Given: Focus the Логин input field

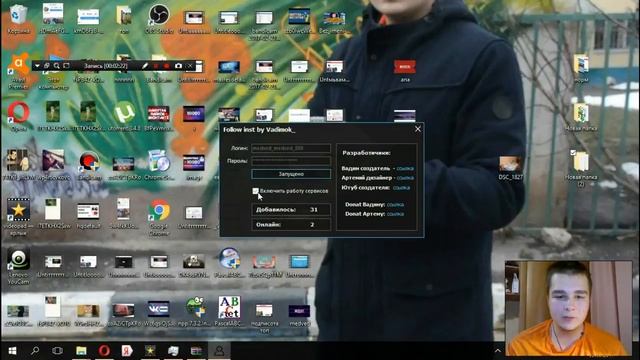Looking at the screenshot, I should (291, 148).
